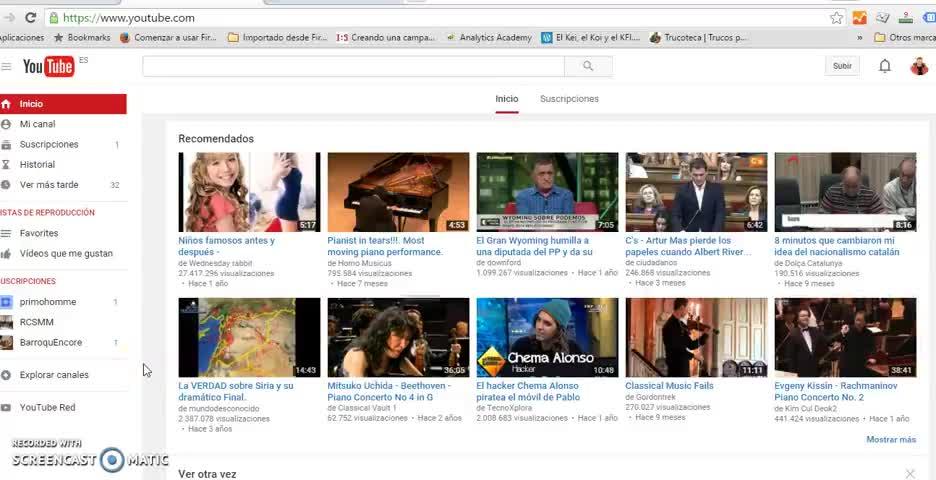Image resolution: width=936 pixels, height=480 pixels.
Task: Bookmark page with the star icon
Action: [836, 18]
